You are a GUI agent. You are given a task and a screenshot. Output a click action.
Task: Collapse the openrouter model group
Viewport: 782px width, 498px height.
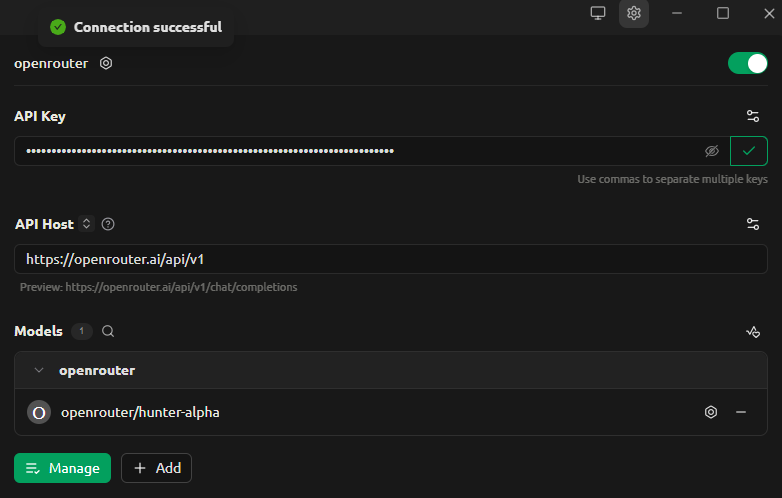[39, 370]
